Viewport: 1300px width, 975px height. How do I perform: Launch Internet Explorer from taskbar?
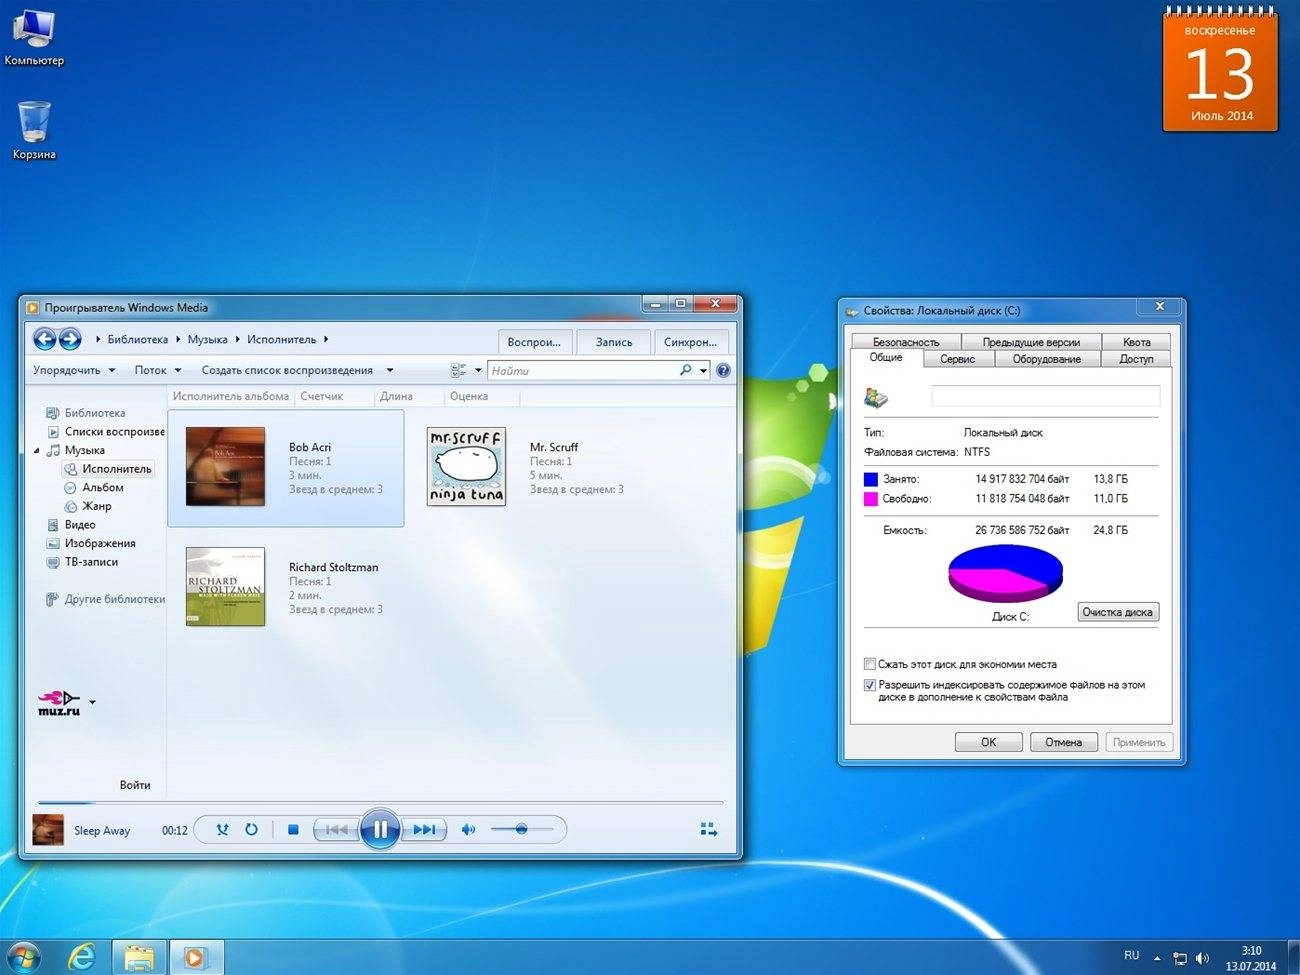pos(82,957)
